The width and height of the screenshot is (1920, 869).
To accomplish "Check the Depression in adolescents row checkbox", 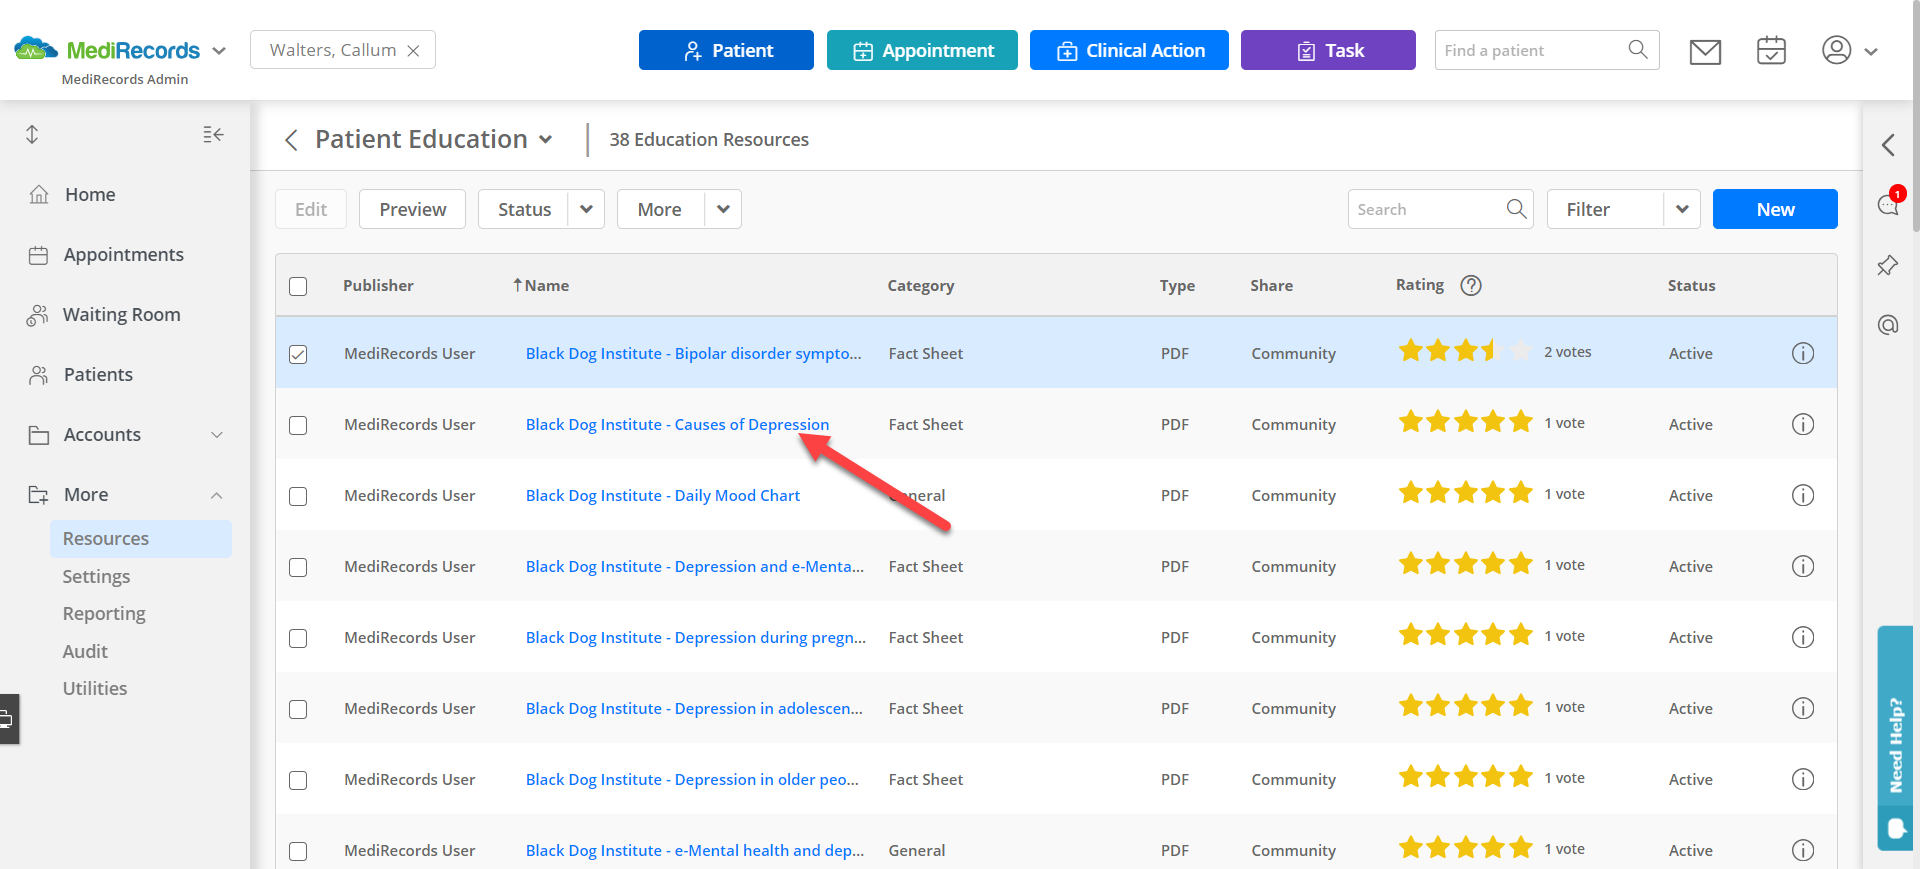I will click(x=298, y=709).
